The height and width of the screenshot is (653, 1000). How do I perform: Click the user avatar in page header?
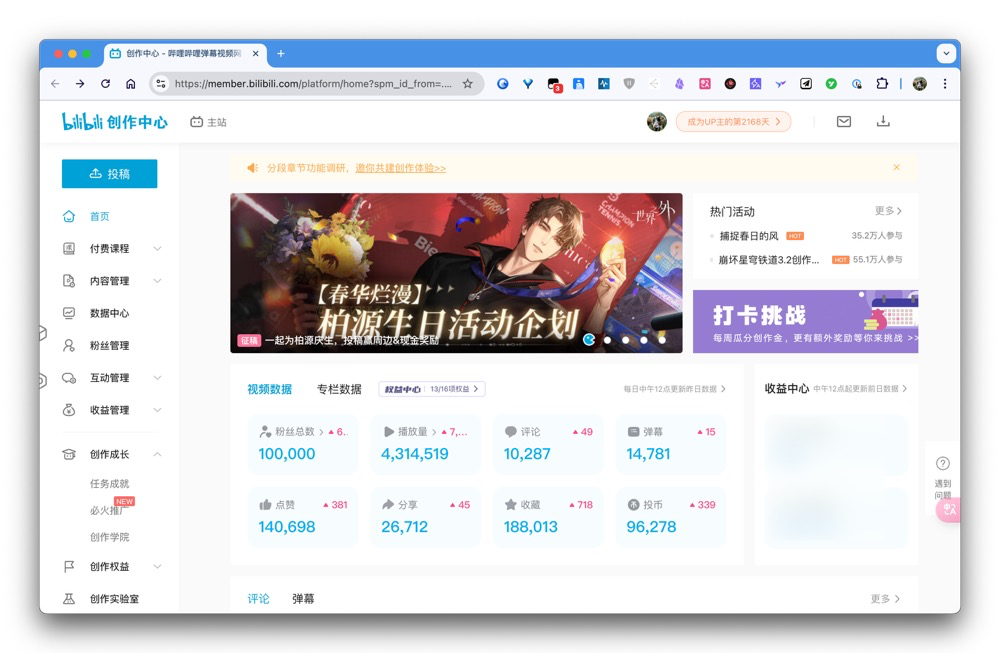(657, 121)
